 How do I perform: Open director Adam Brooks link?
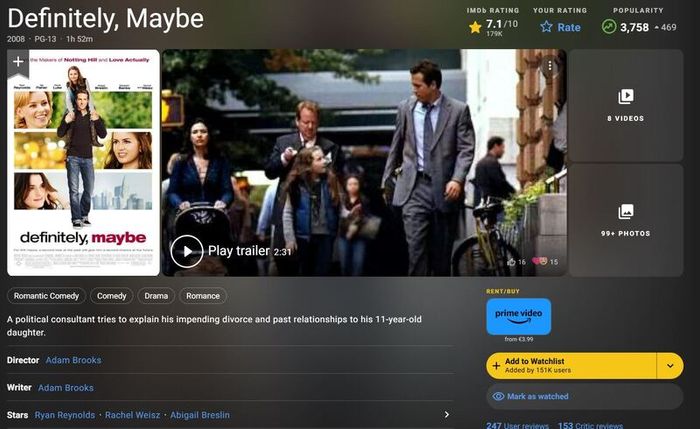(x=74, y=360)
